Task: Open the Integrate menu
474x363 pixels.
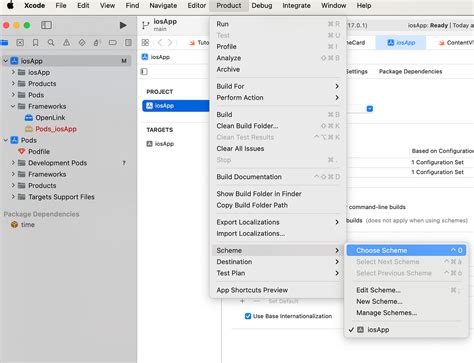Action: click(x=296, y=6)
